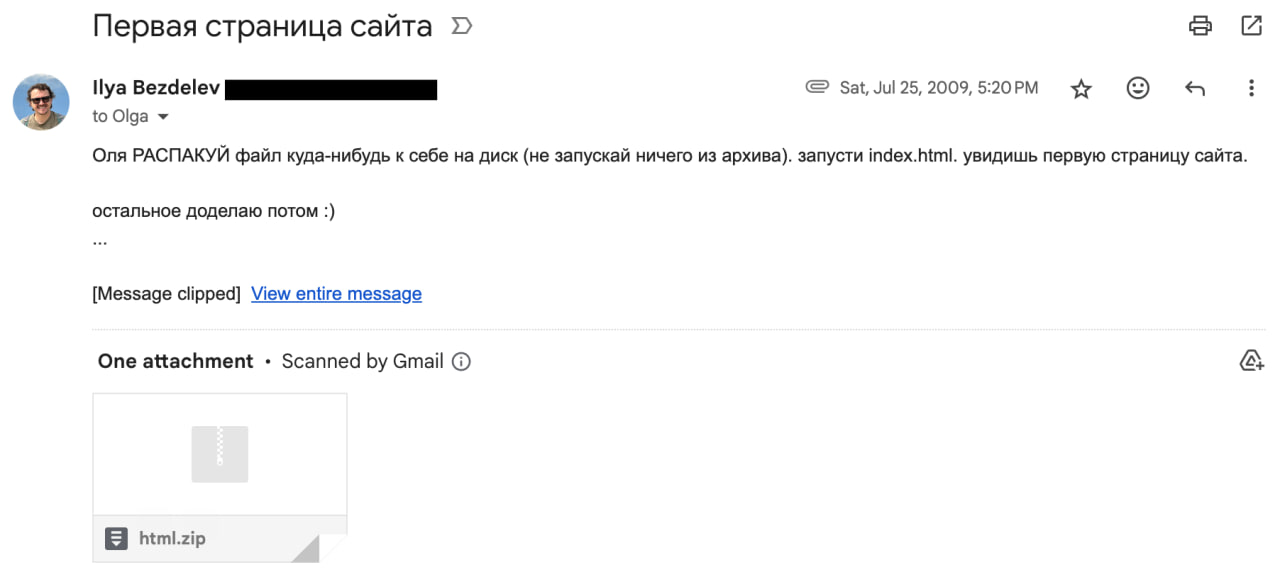Expand recipient details next to "to Olga"

pyautogui.click(x=163, y=117)
